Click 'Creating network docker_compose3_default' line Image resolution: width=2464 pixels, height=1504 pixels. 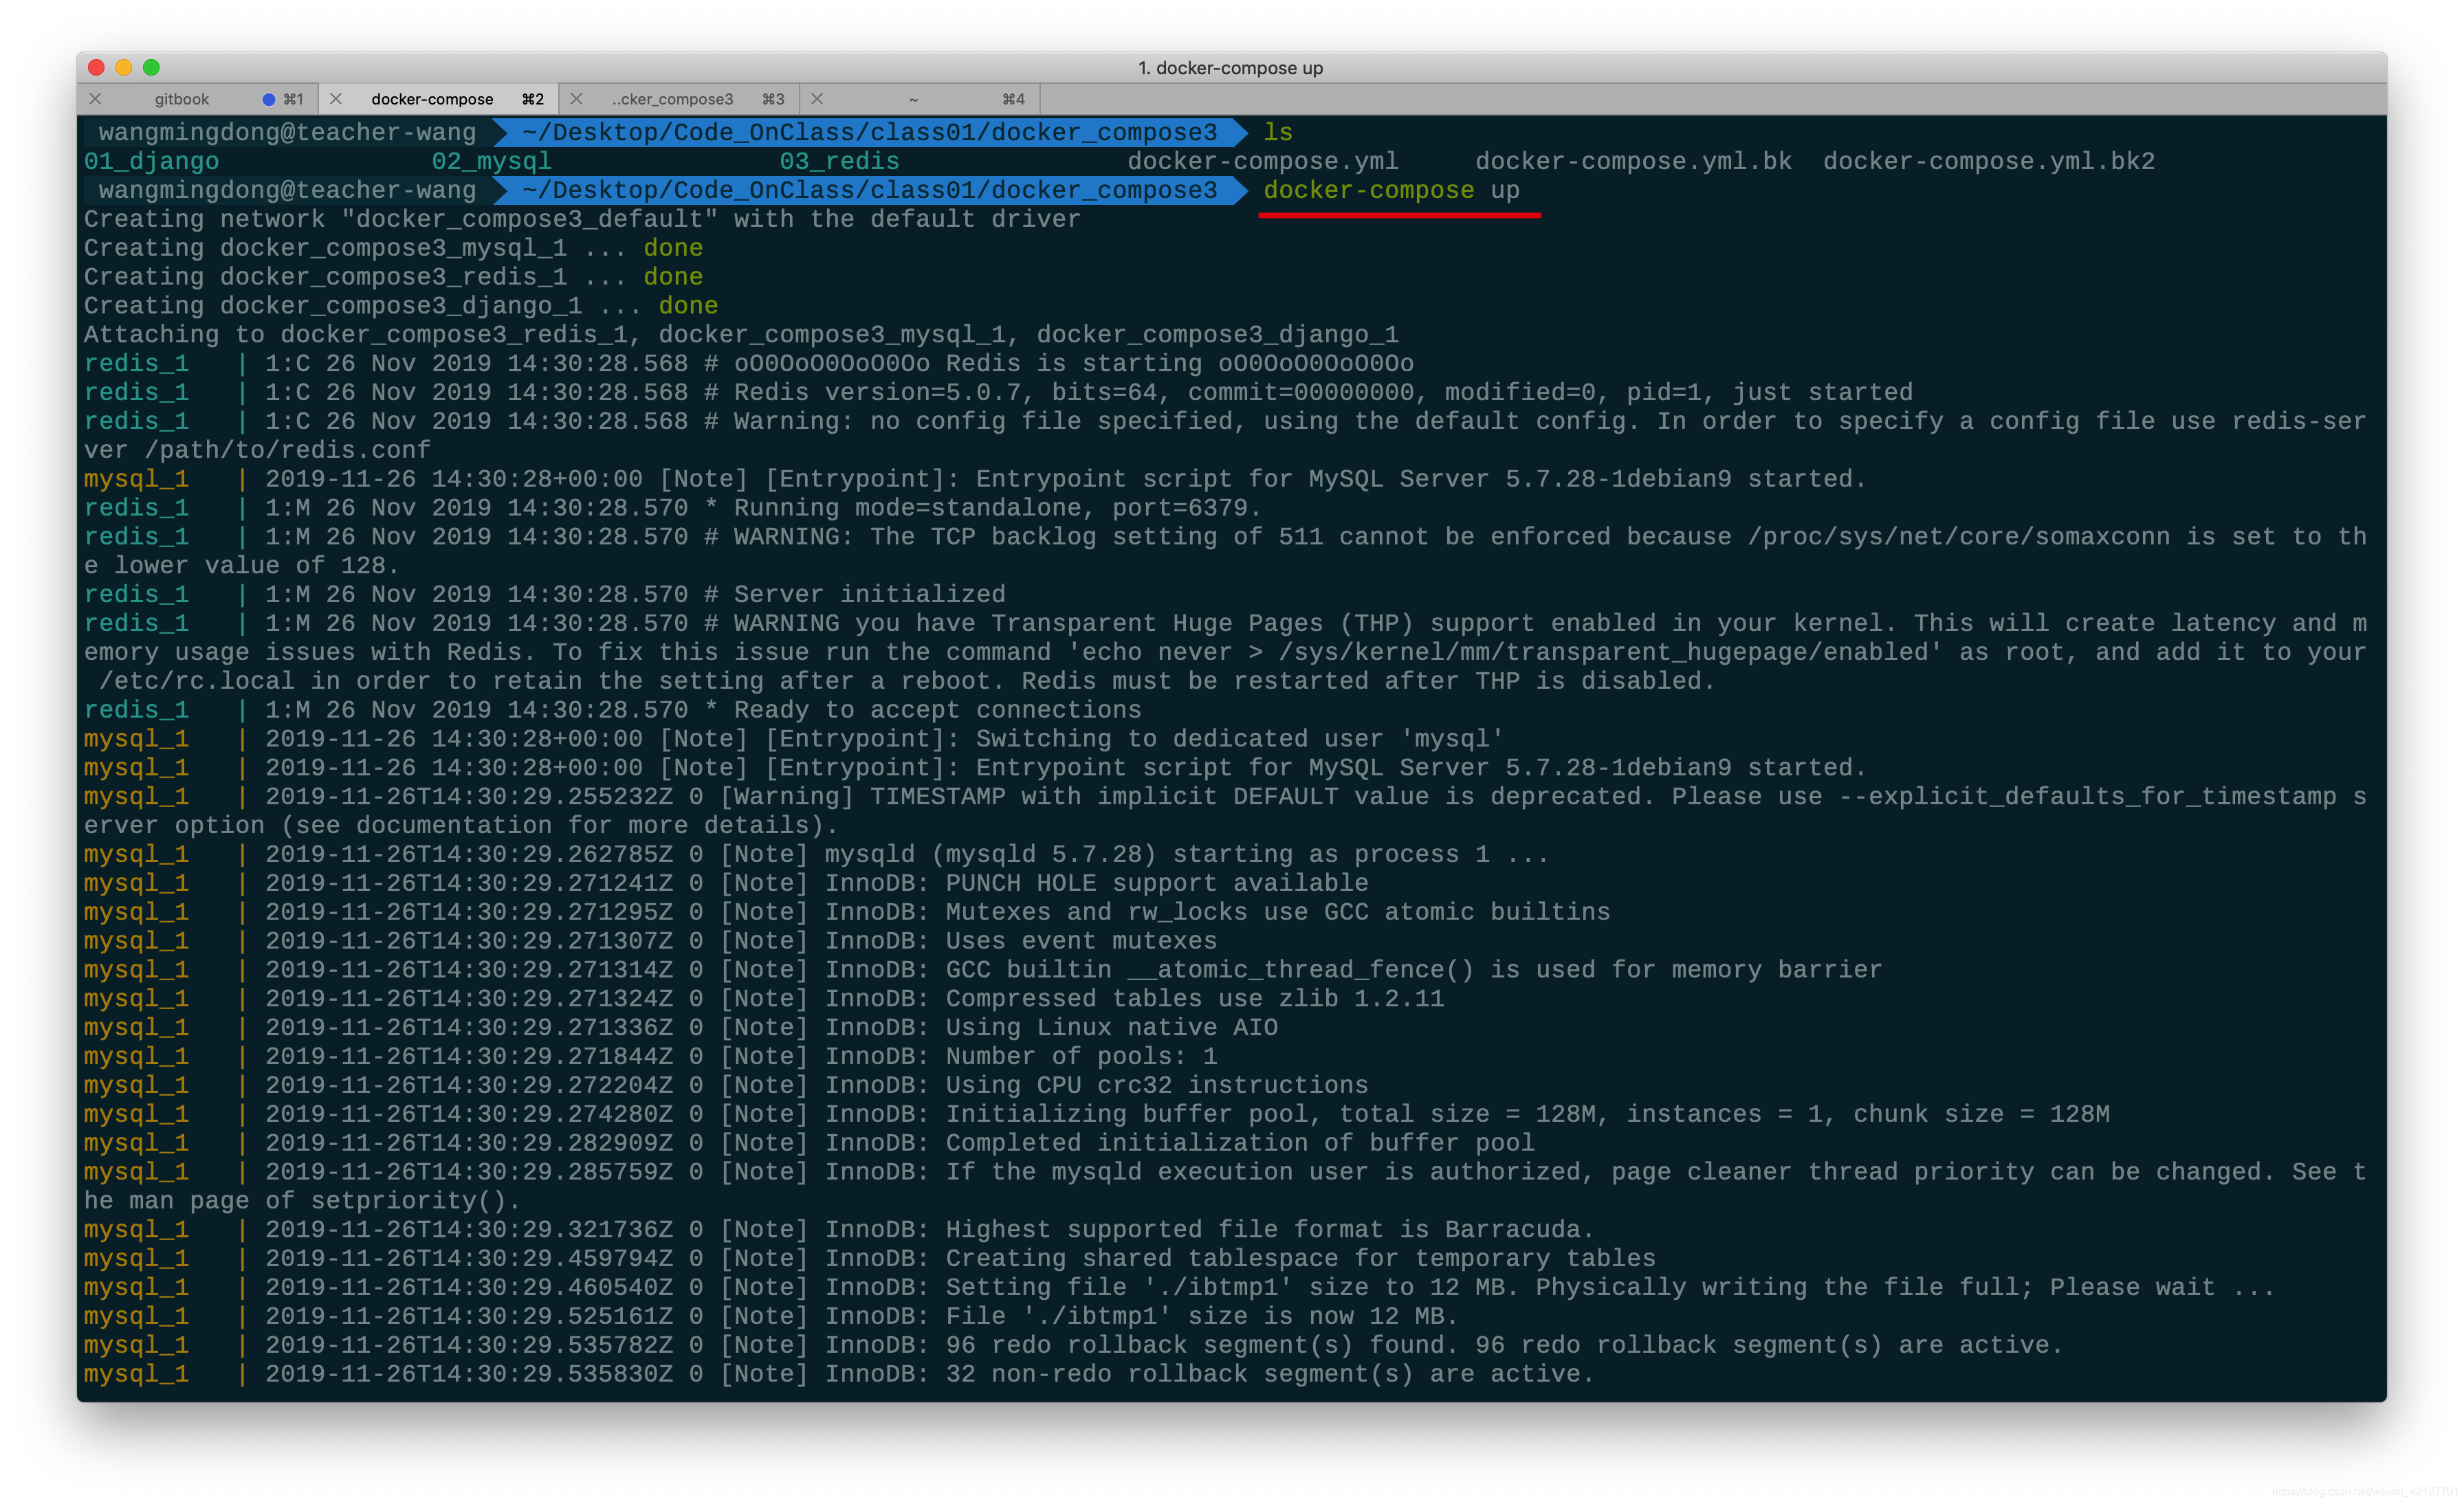(582, 219)
